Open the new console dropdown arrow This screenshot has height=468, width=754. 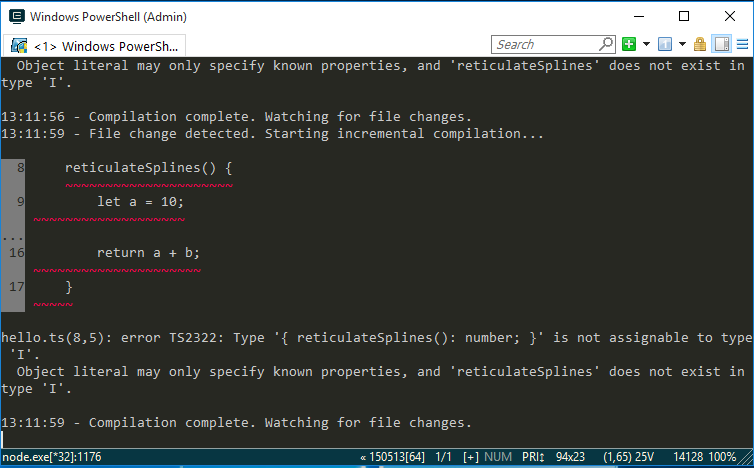point(646,44)
